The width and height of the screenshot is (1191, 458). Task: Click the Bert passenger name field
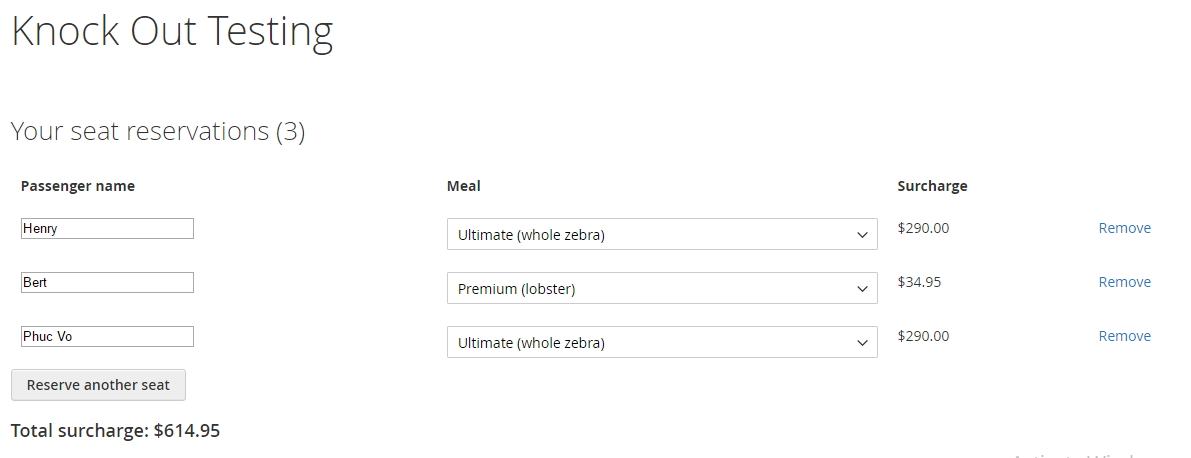tap(107, 283)
